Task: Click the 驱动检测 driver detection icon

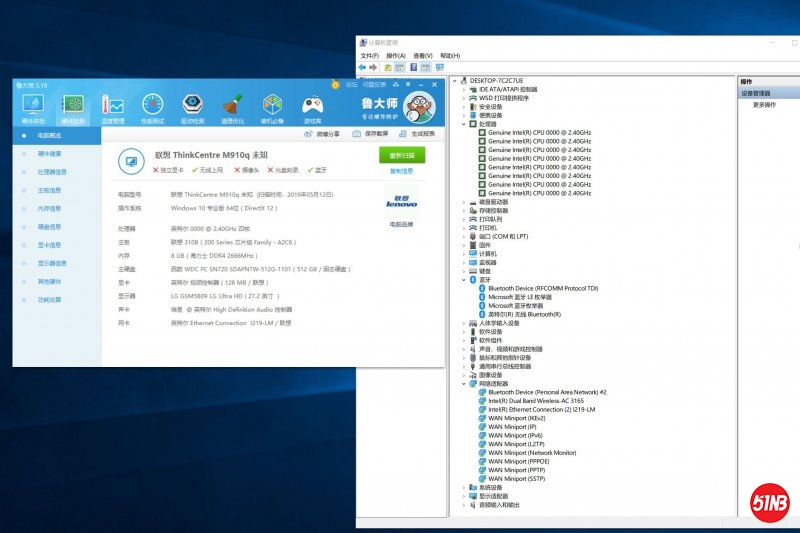Action: pos(192,107)
